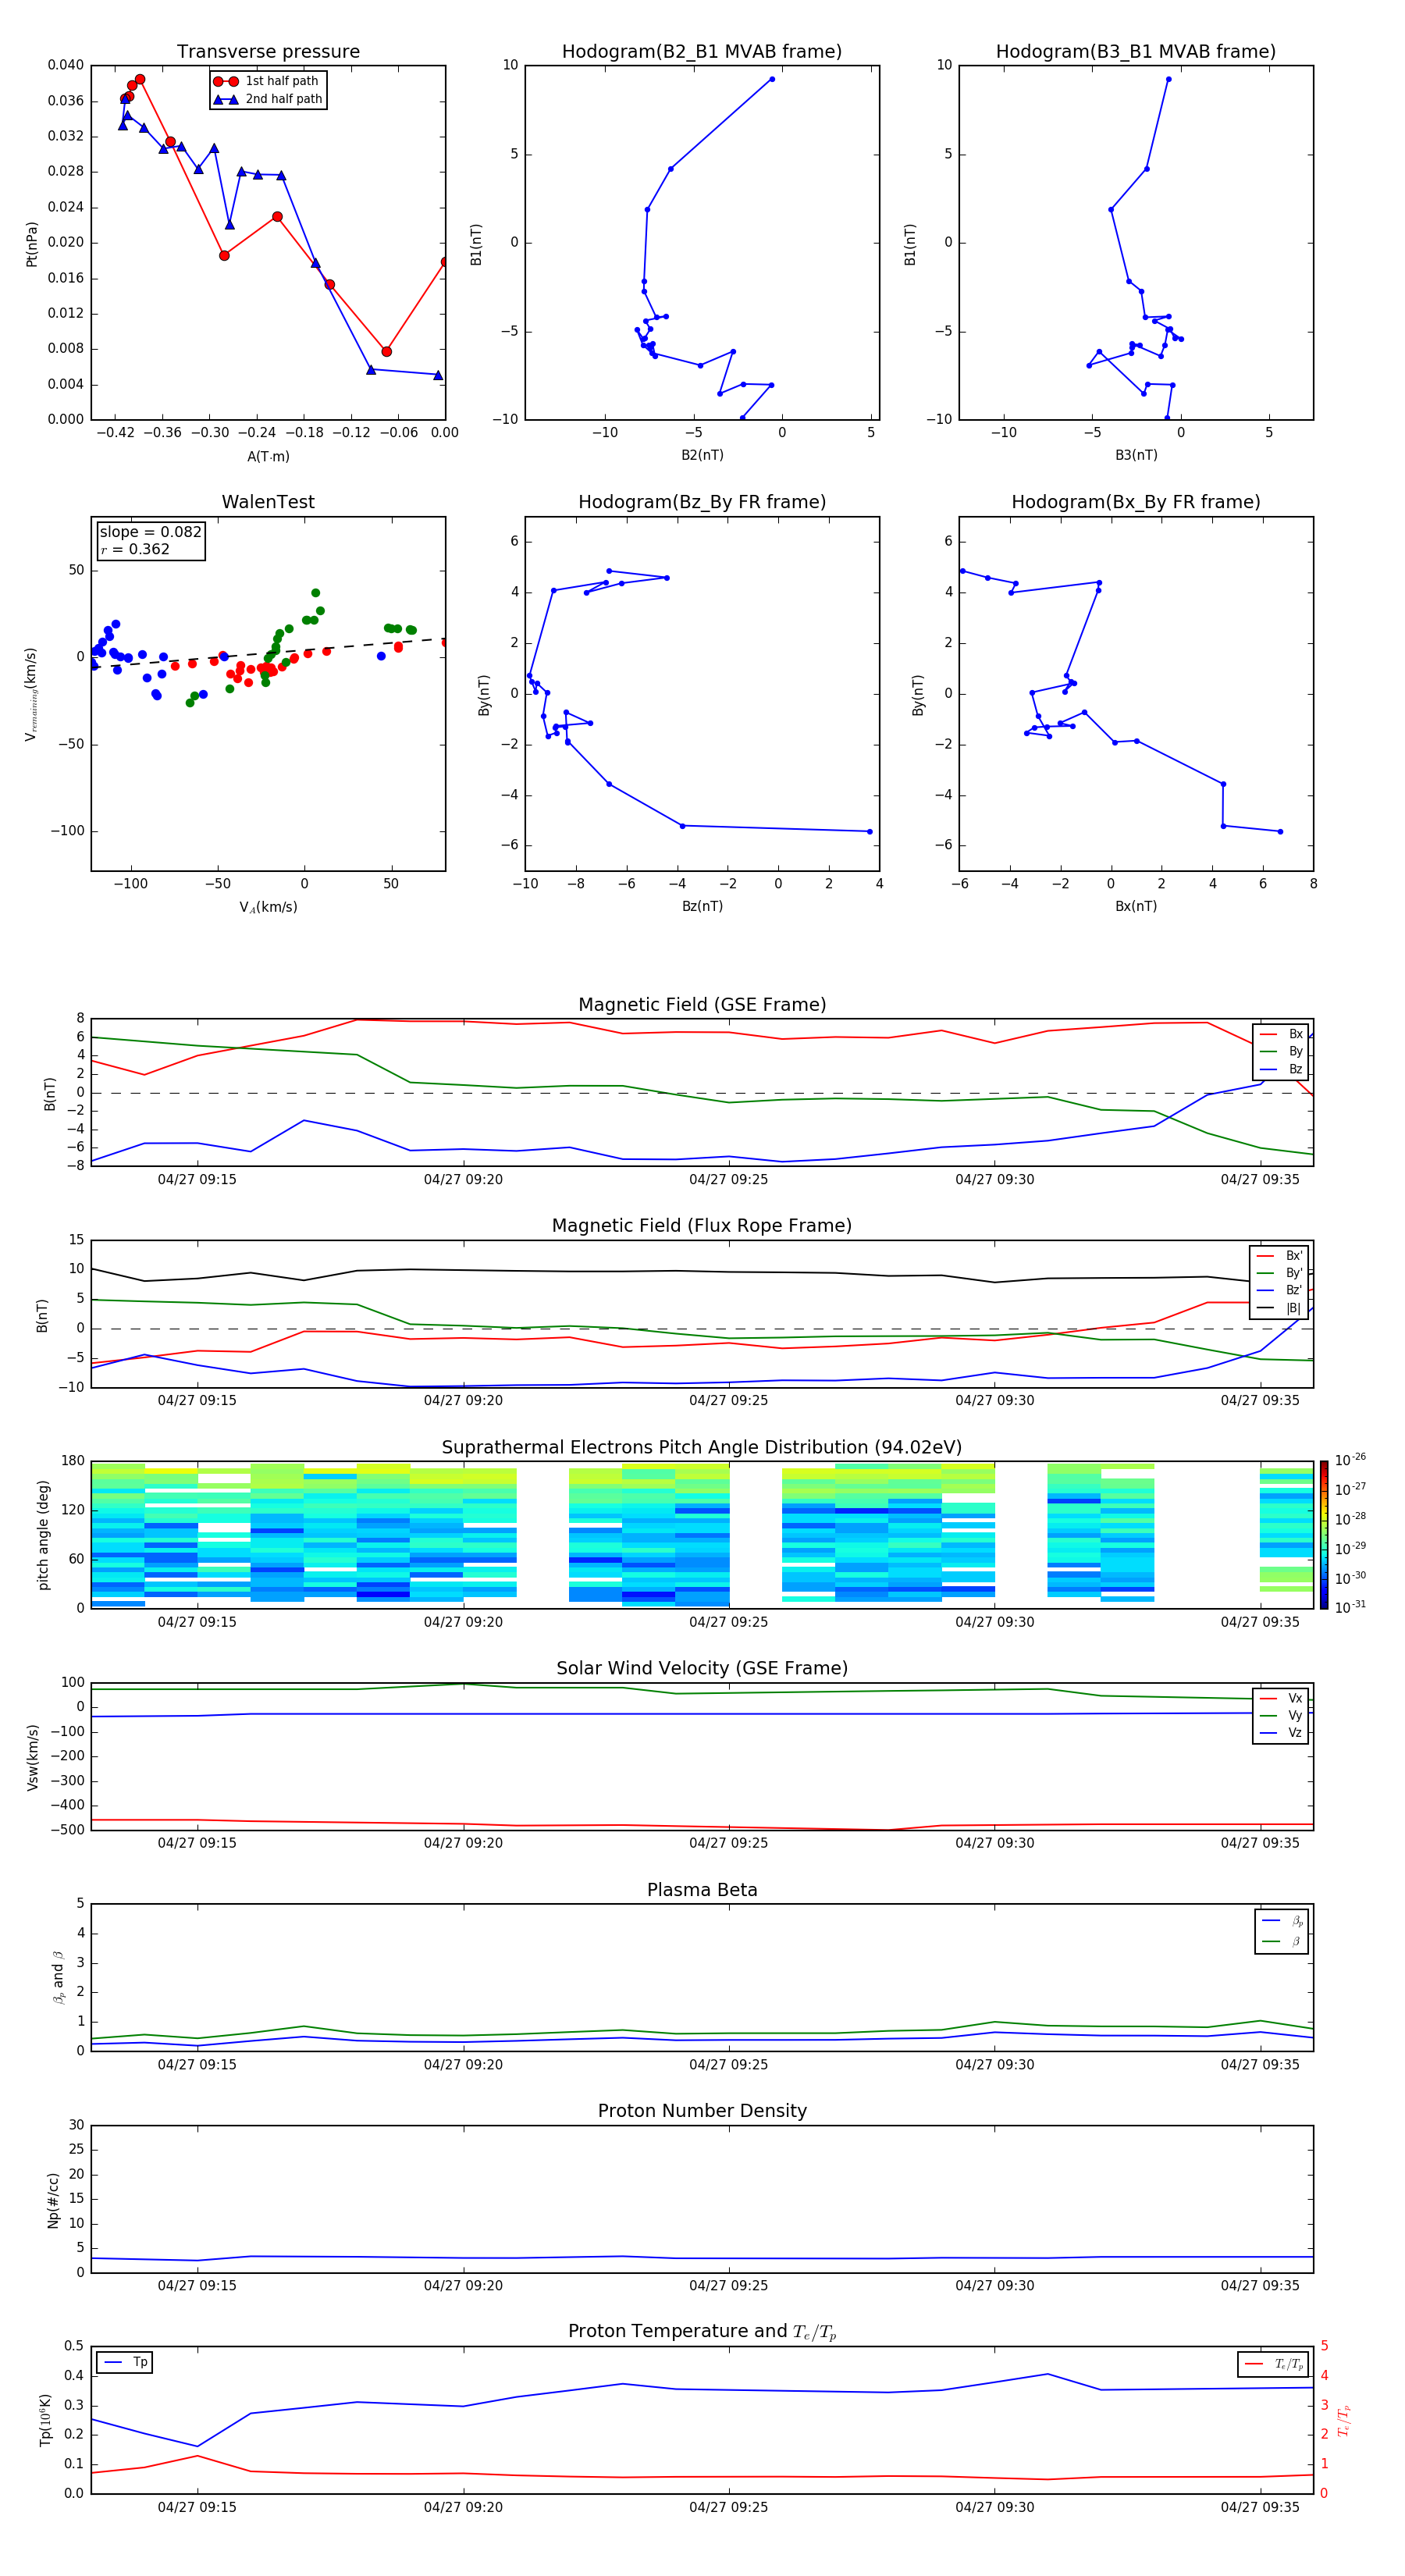Click the 'Tp(10^6K)' y-axis label
1405x2576 pixels.
pos(45,2420)
